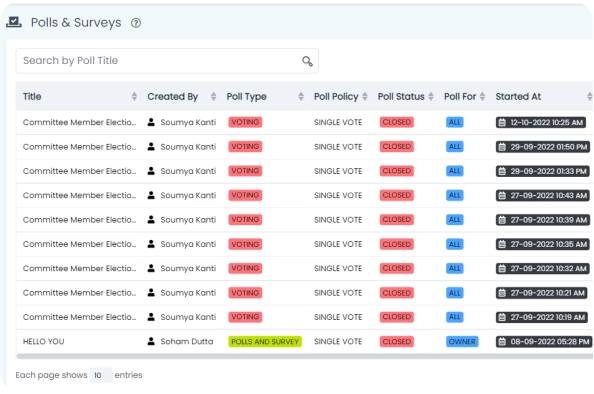Click VOTING badge in the 12-10-2022 row
Viewport: 594px width, 394px height.
coord(245,122)
